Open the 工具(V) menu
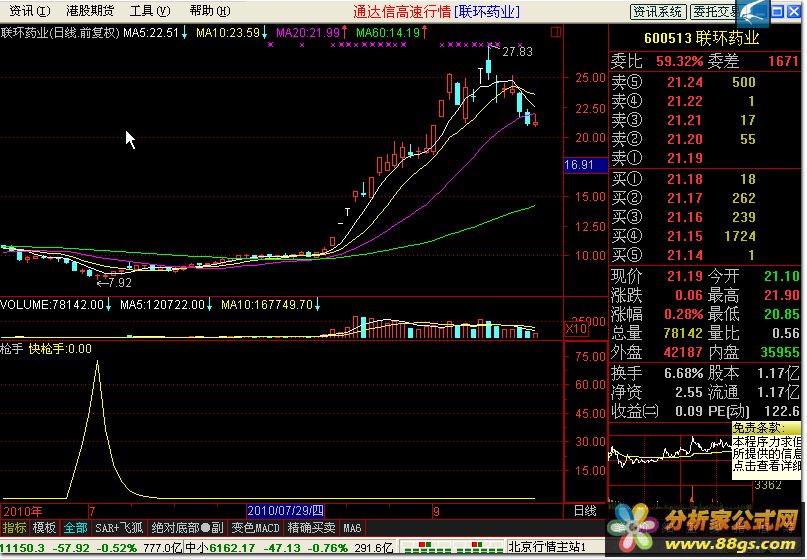Viewport: 807px width, 559px height. click(x=150, y=10)
